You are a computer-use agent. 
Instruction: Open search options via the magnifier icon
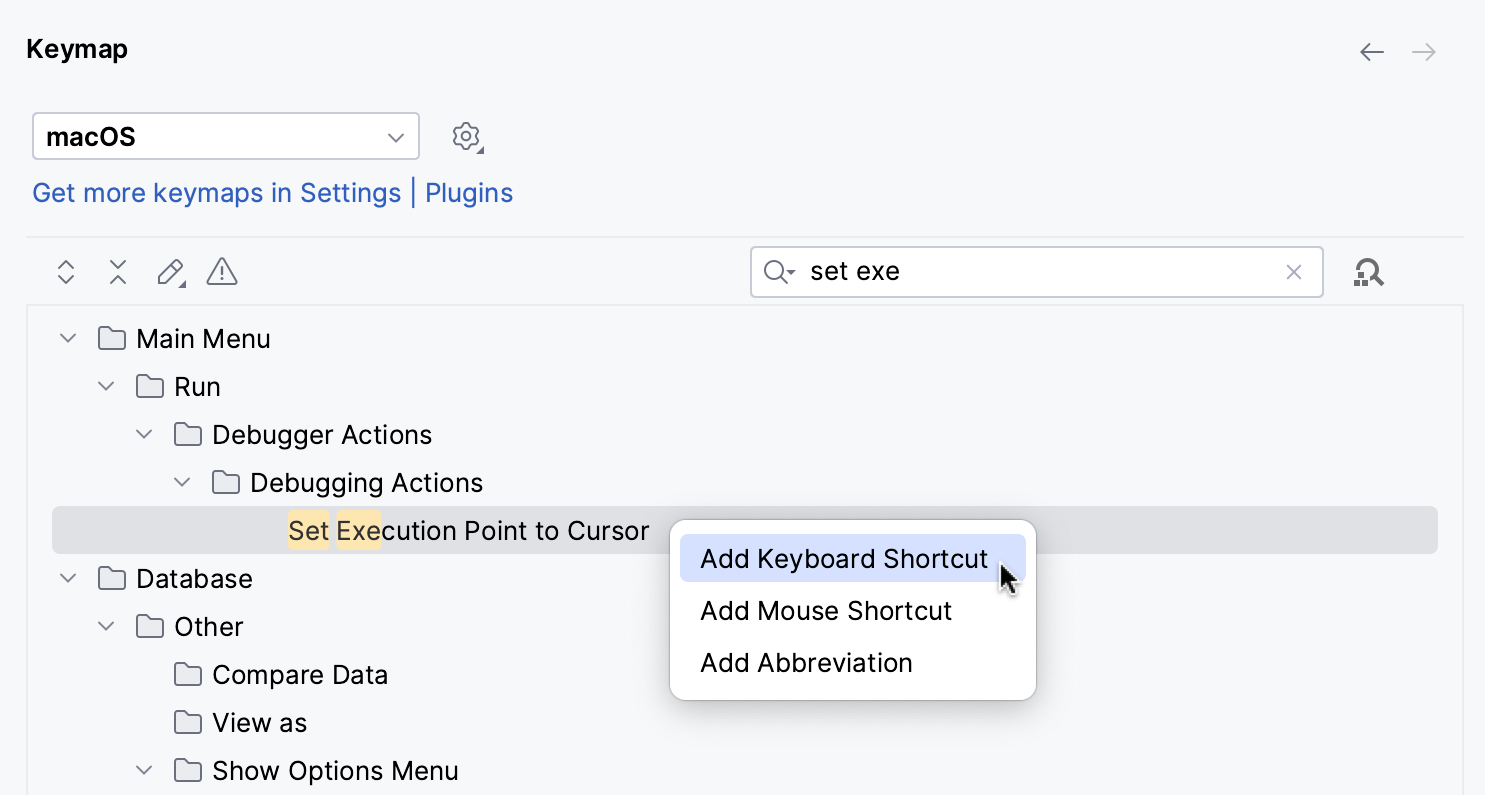[778, 271]
